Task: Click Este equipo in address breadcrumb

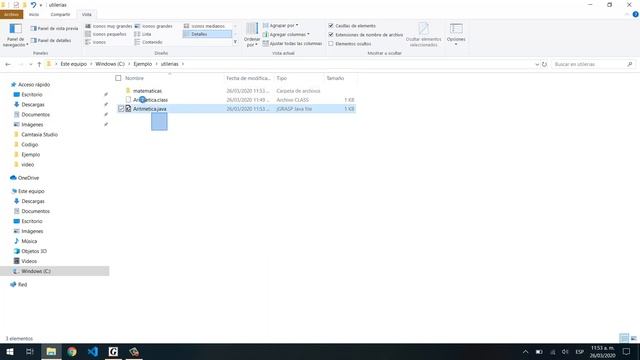Action: 73,64
